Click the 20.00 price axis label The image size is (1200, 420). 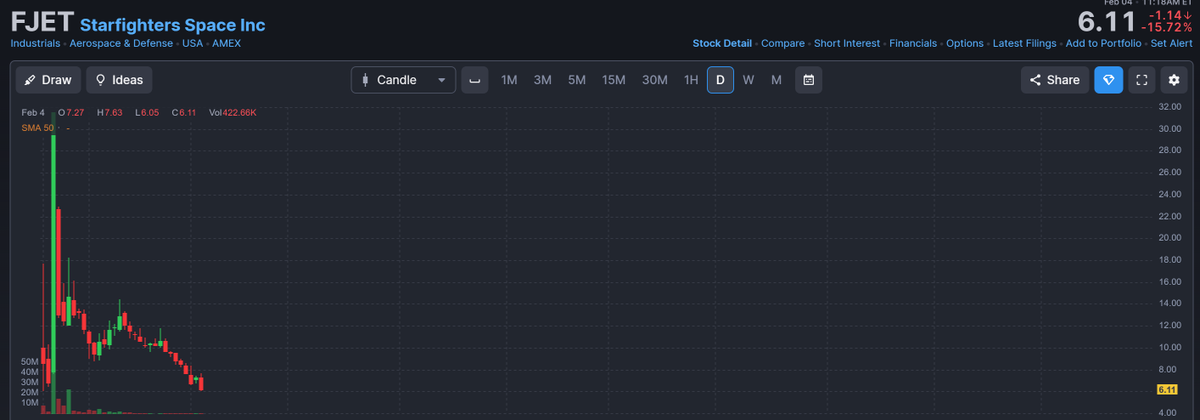[x=1170, y=238]
